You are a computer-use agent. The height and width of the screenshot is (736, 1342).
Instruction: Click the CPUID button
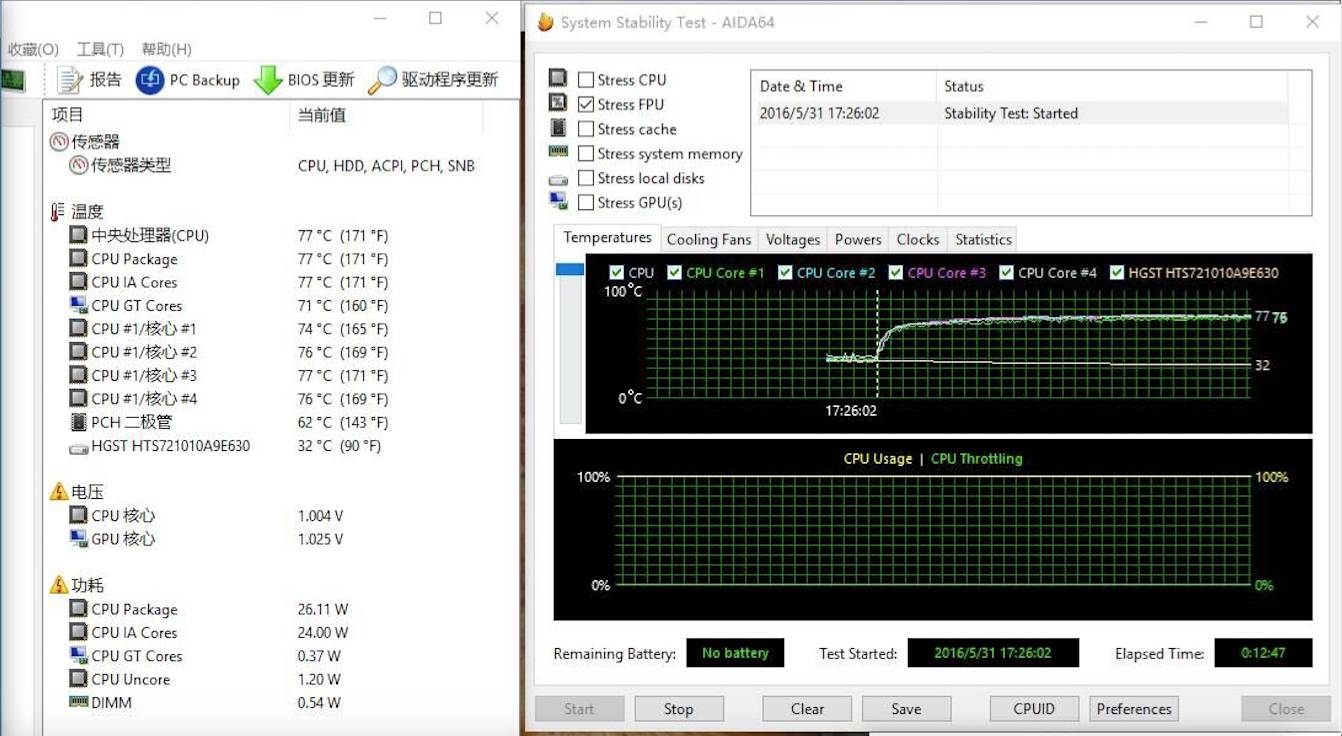(1033, 709)
